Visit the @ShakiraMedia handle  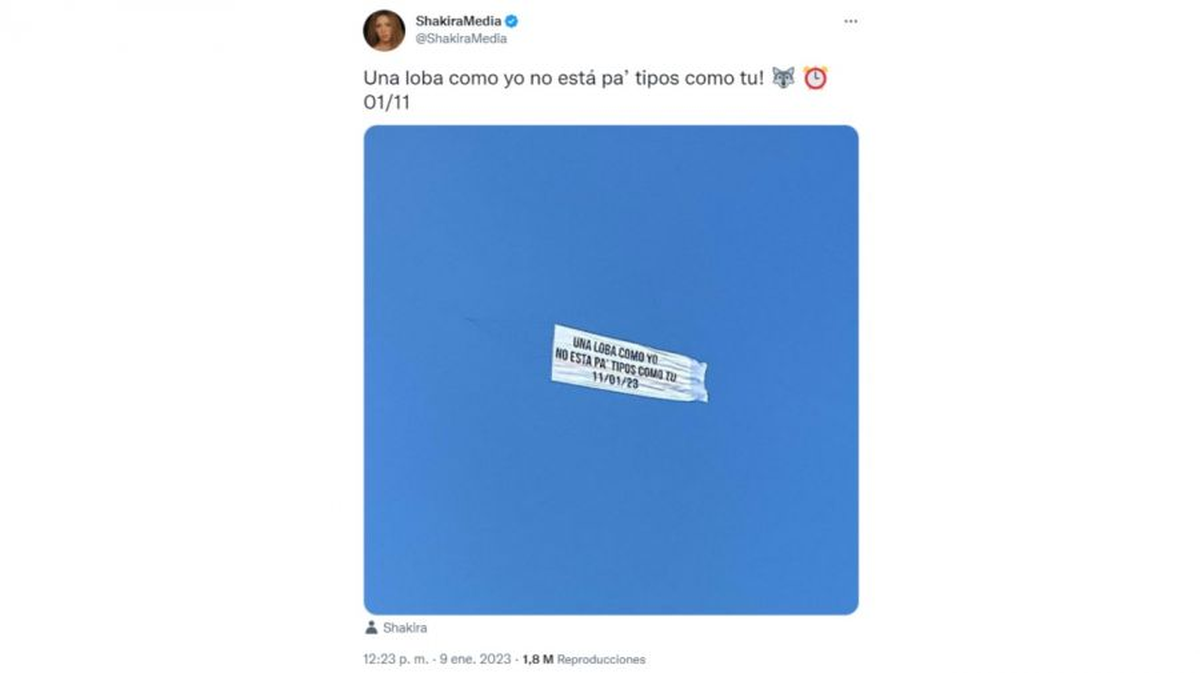(461, 38)
